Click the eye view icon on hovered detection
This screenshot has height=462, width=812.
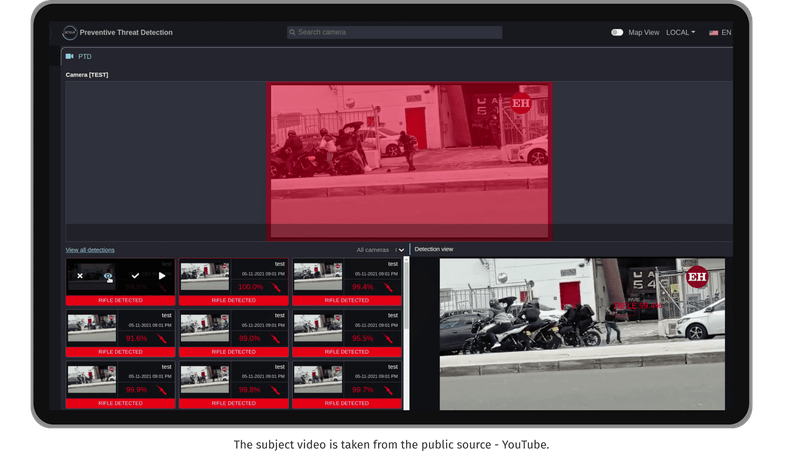tap(108, 277)
